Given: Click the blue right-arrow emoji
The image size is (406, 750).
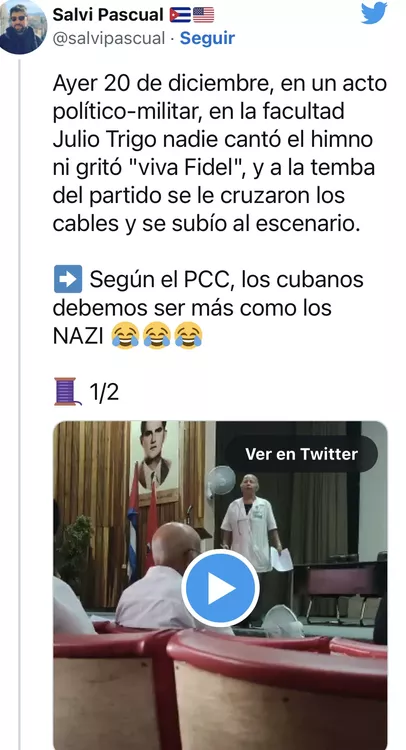Looking at the screenshot, I should pos(68,279).
